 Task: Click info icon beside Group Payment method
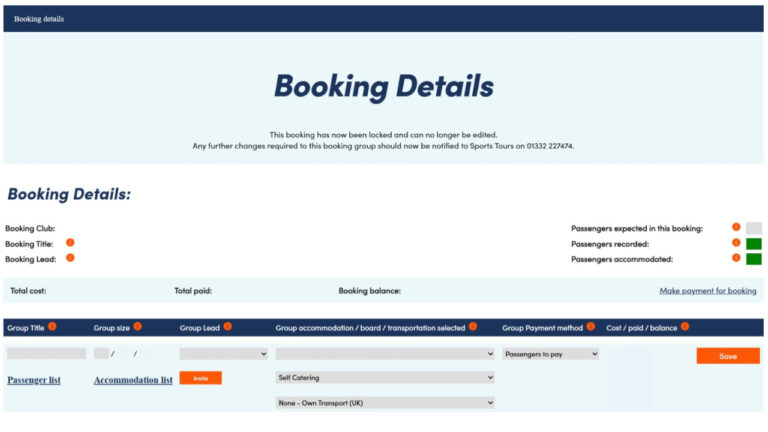[x=591, y=326]
